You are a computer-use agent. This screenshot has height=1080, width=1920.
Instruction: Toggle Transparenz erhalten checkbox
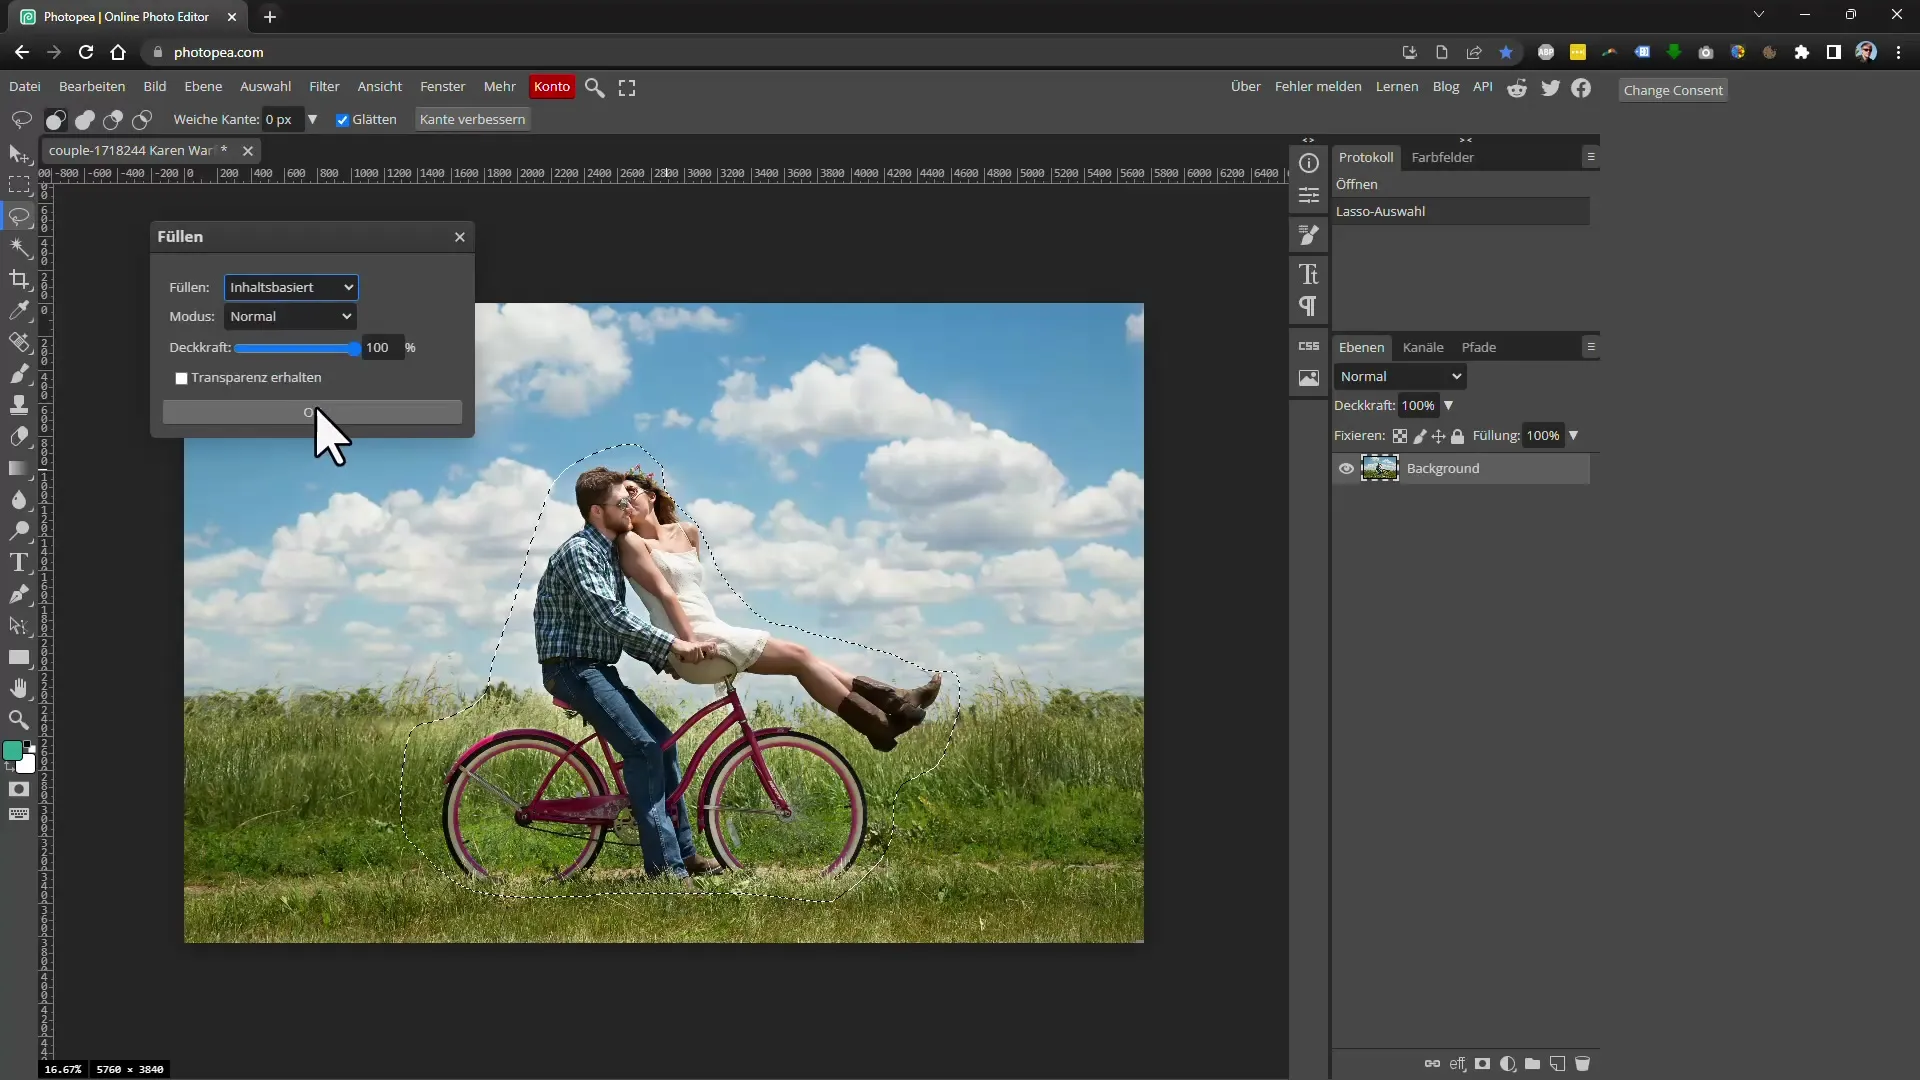[x=182, y=377]
